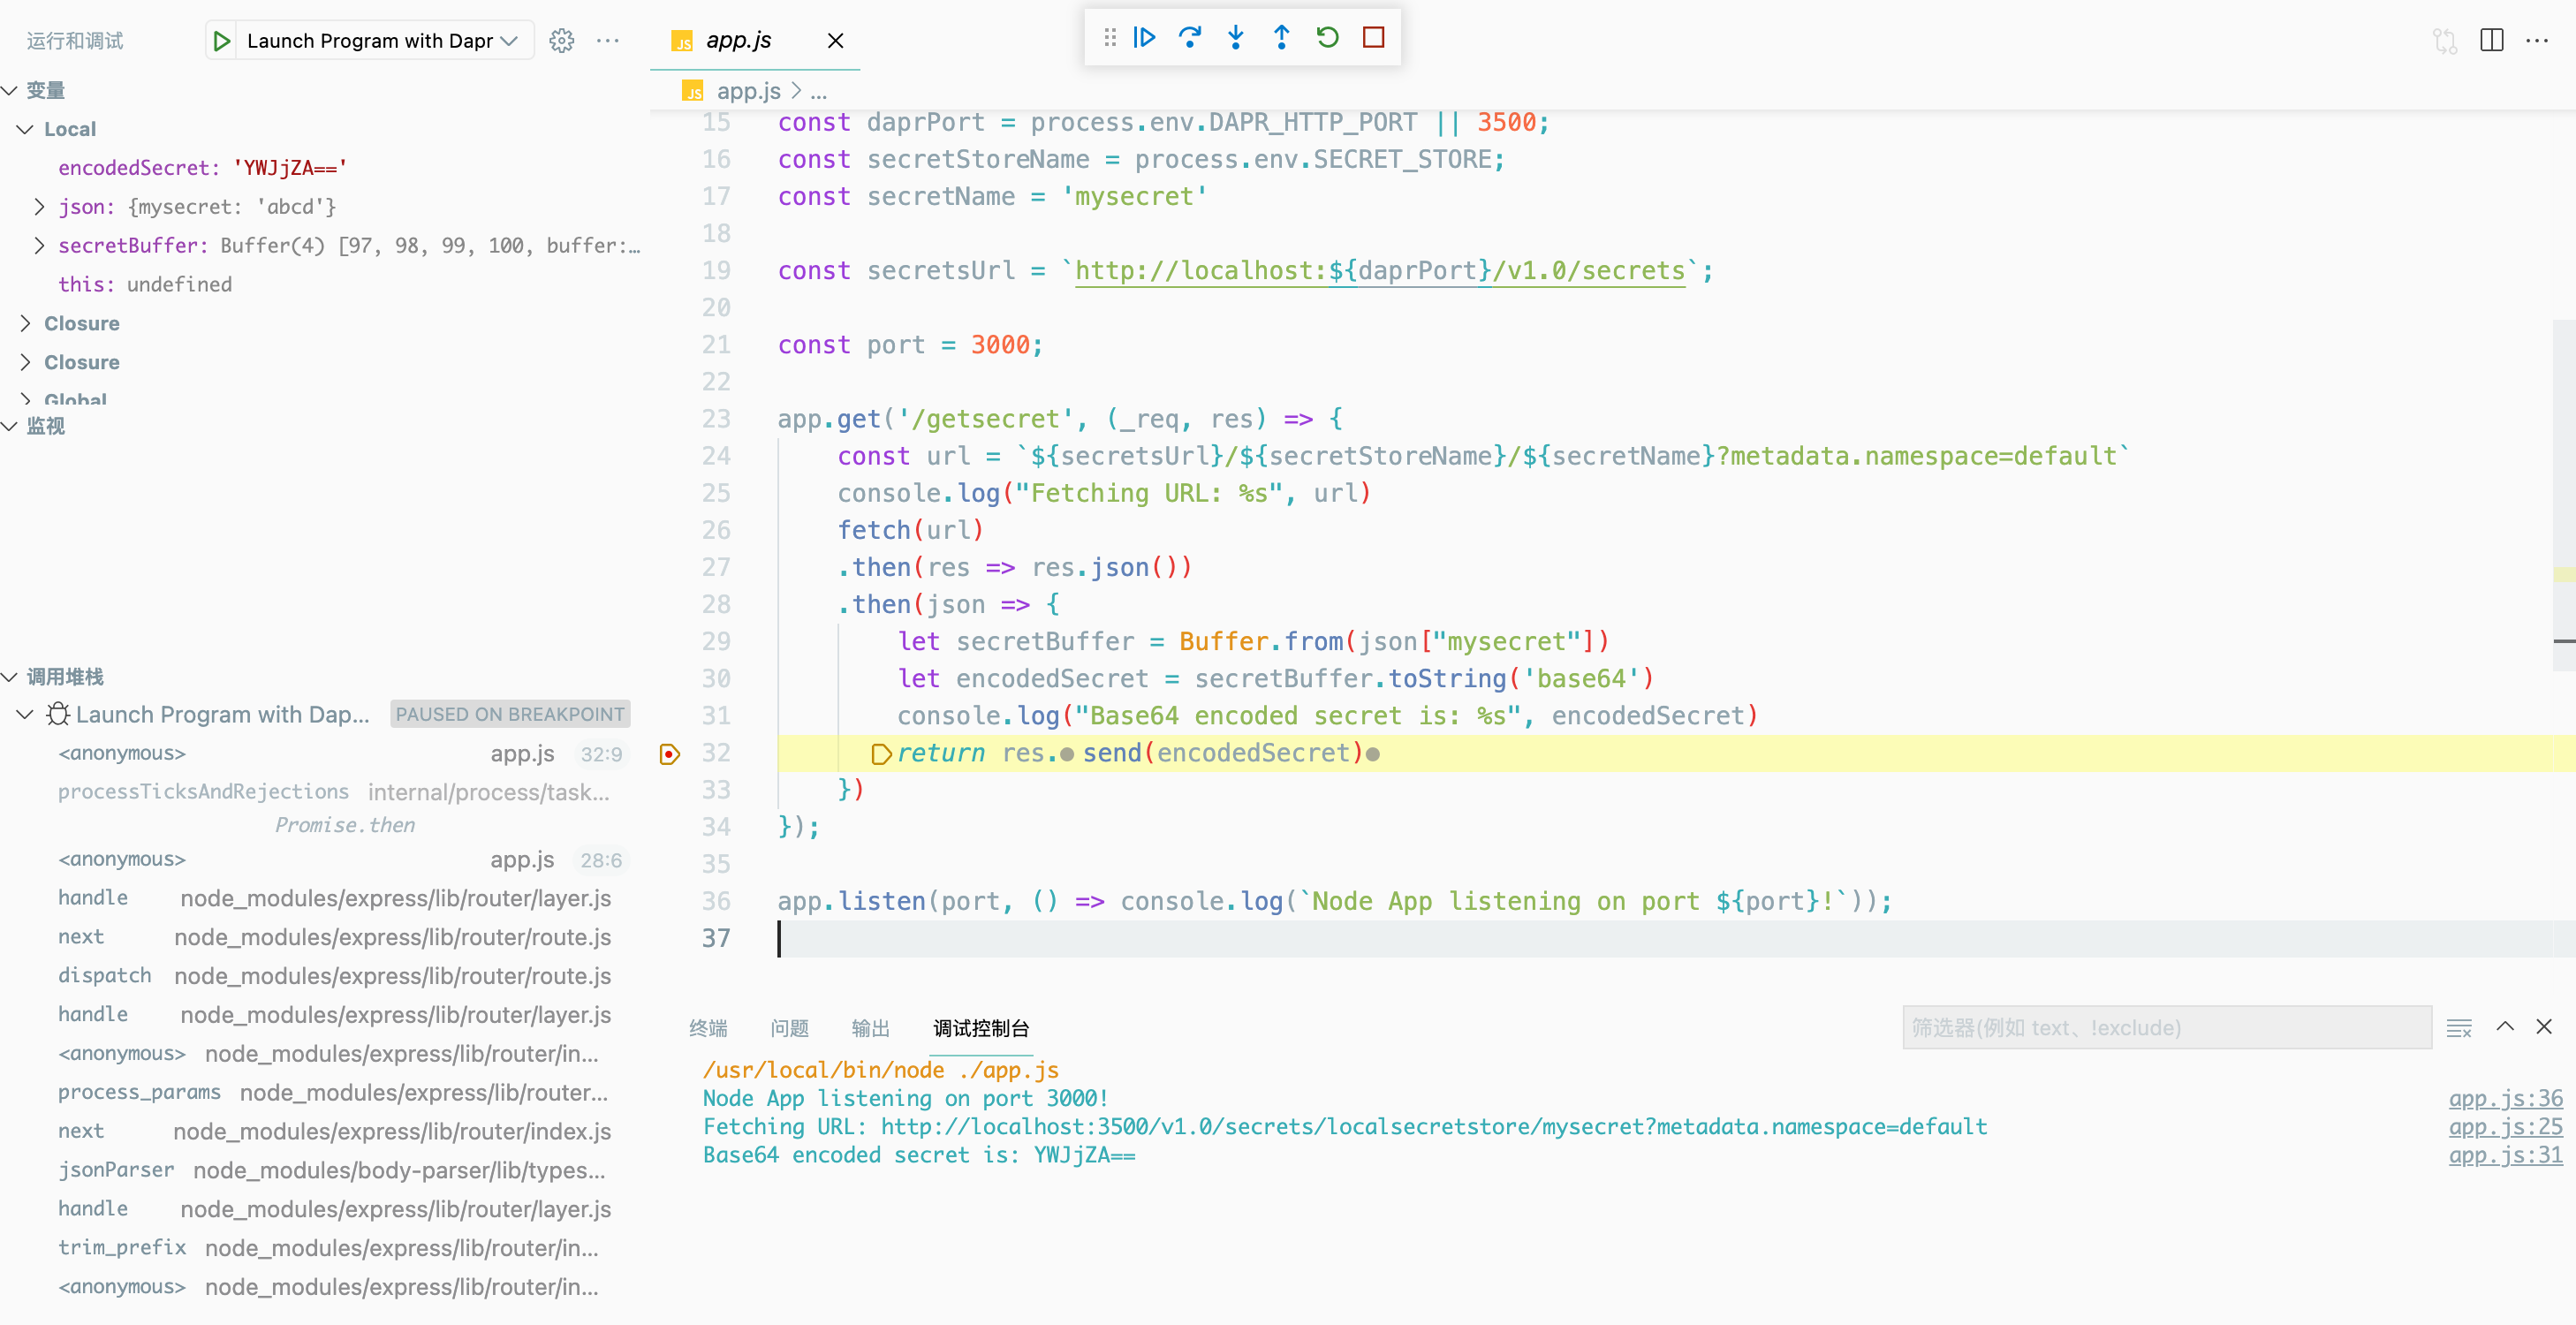Split the editor to the right
Screen dimensions: 2576x1325
pos(2490,41)
